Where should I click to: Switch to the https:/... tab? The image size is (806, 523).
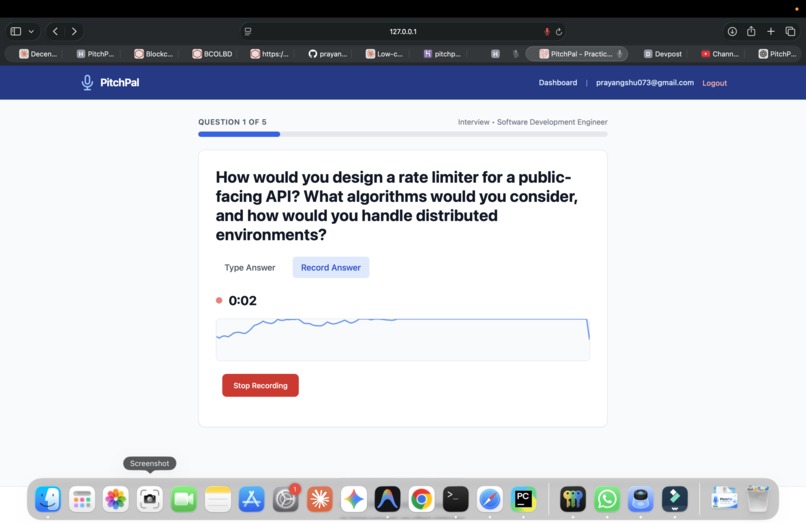[x=270, y=53]
